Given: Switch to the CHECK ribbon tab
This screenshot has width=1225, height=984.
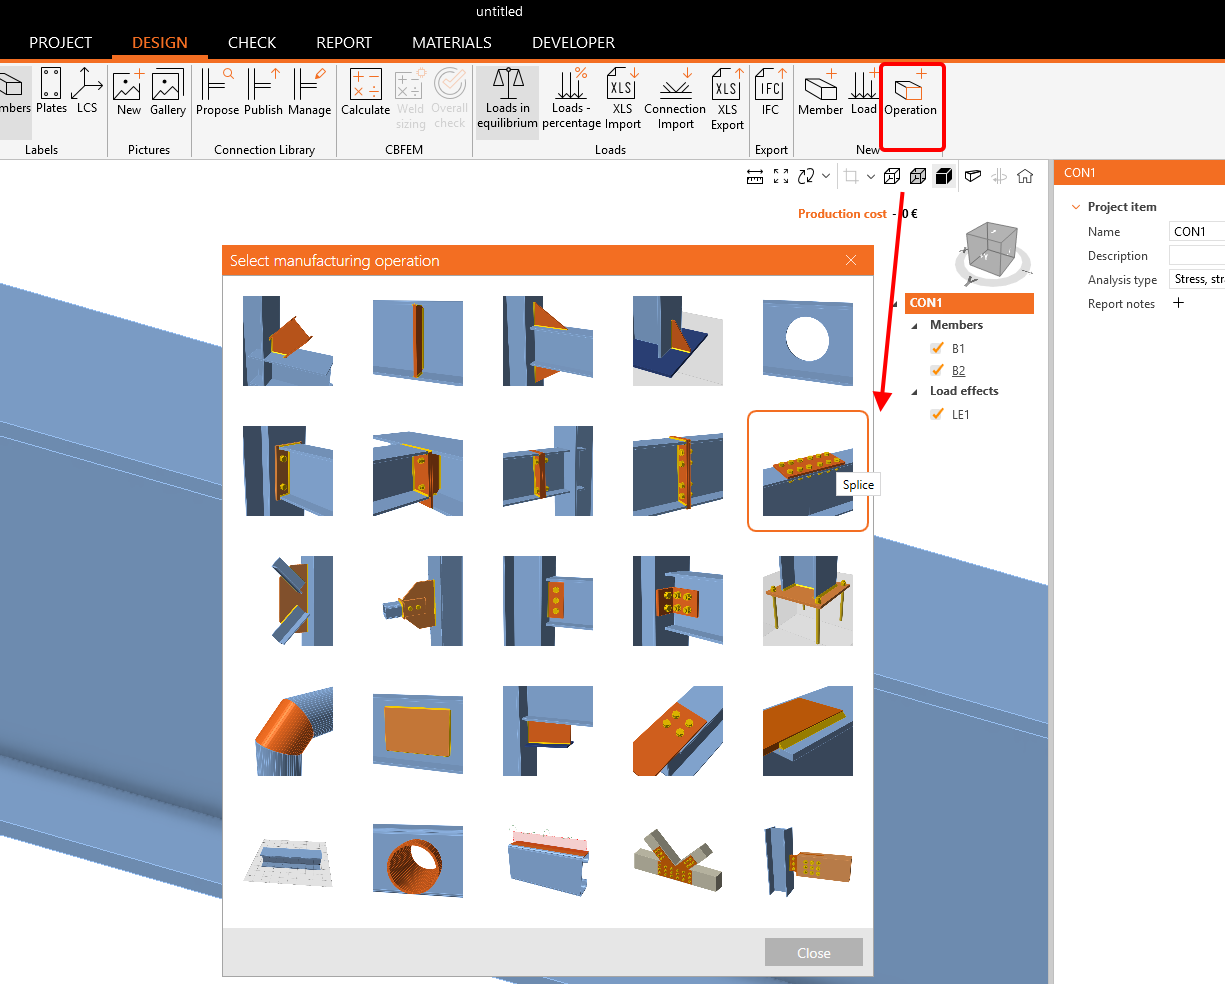Looking at the screenshot, I should coord(251,42).
